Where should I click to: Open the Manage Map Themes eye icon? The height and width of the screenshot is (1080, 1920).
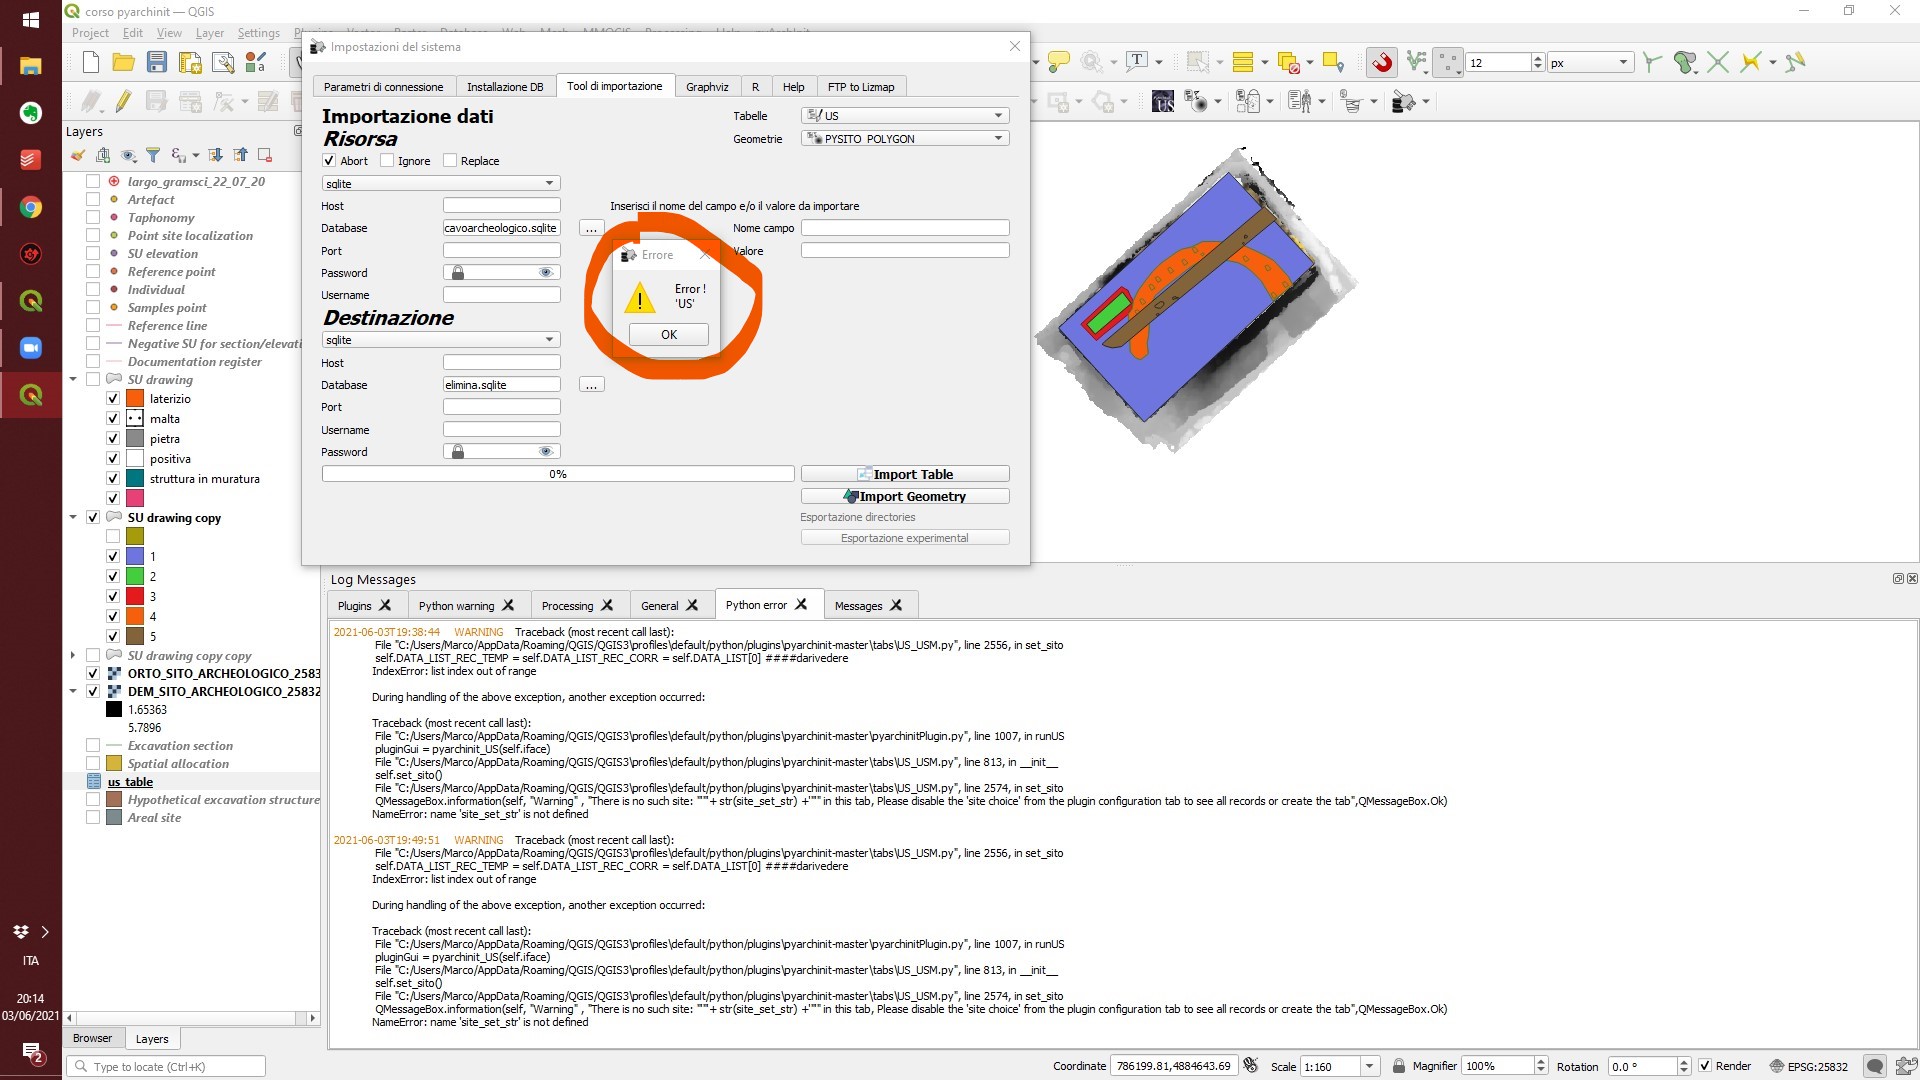pos(128,155)
